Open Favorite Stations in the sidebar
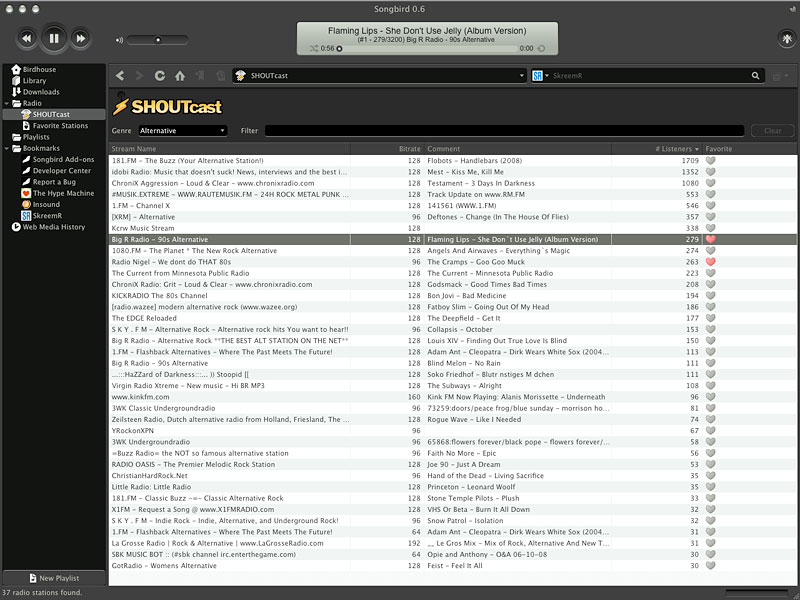The height and width of the screenshot is (600, 800). click(x=60, y=126)
